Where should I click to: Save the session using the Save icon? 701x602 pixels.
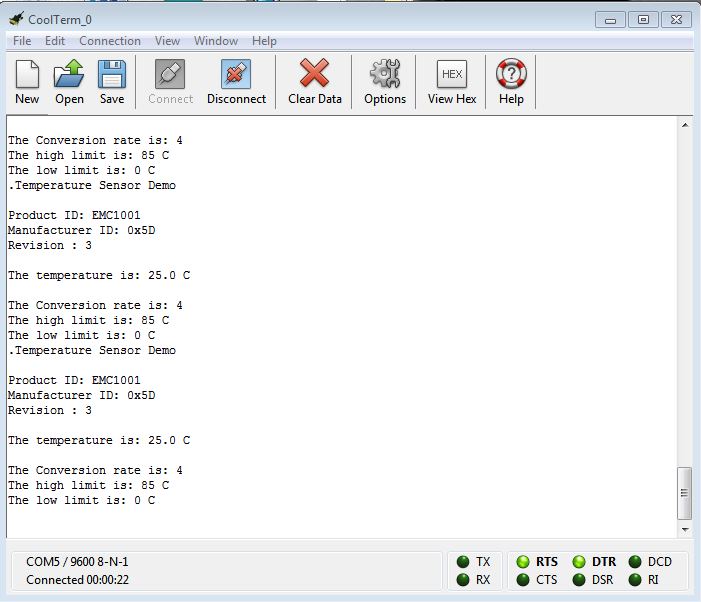(112, 75)
